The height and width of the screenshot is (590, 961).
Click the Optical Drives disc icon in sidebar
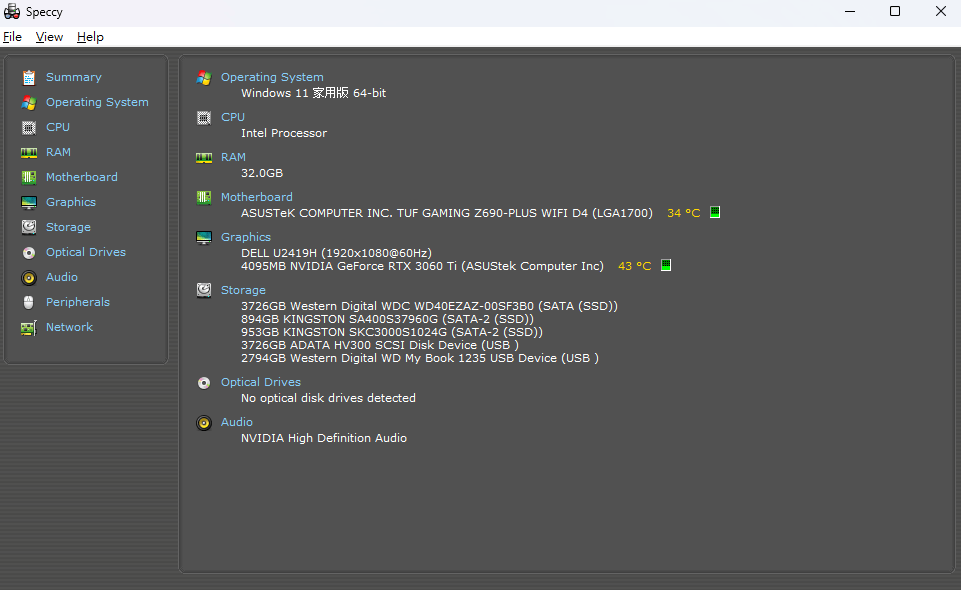coord(29,252)
